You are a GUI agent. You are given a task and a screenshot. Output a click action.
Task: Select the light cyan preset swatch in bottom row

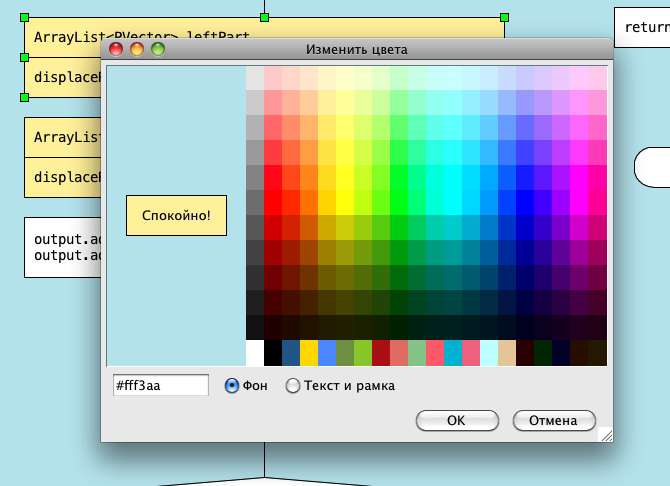click(x=489, y=353)
